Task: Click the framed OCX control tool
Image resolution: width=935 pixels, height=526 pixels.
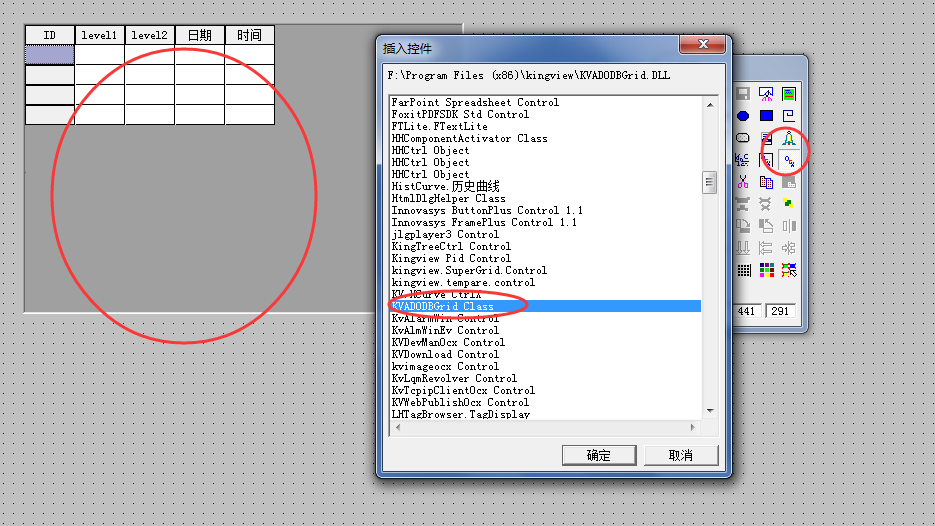Action: (766, 160)
